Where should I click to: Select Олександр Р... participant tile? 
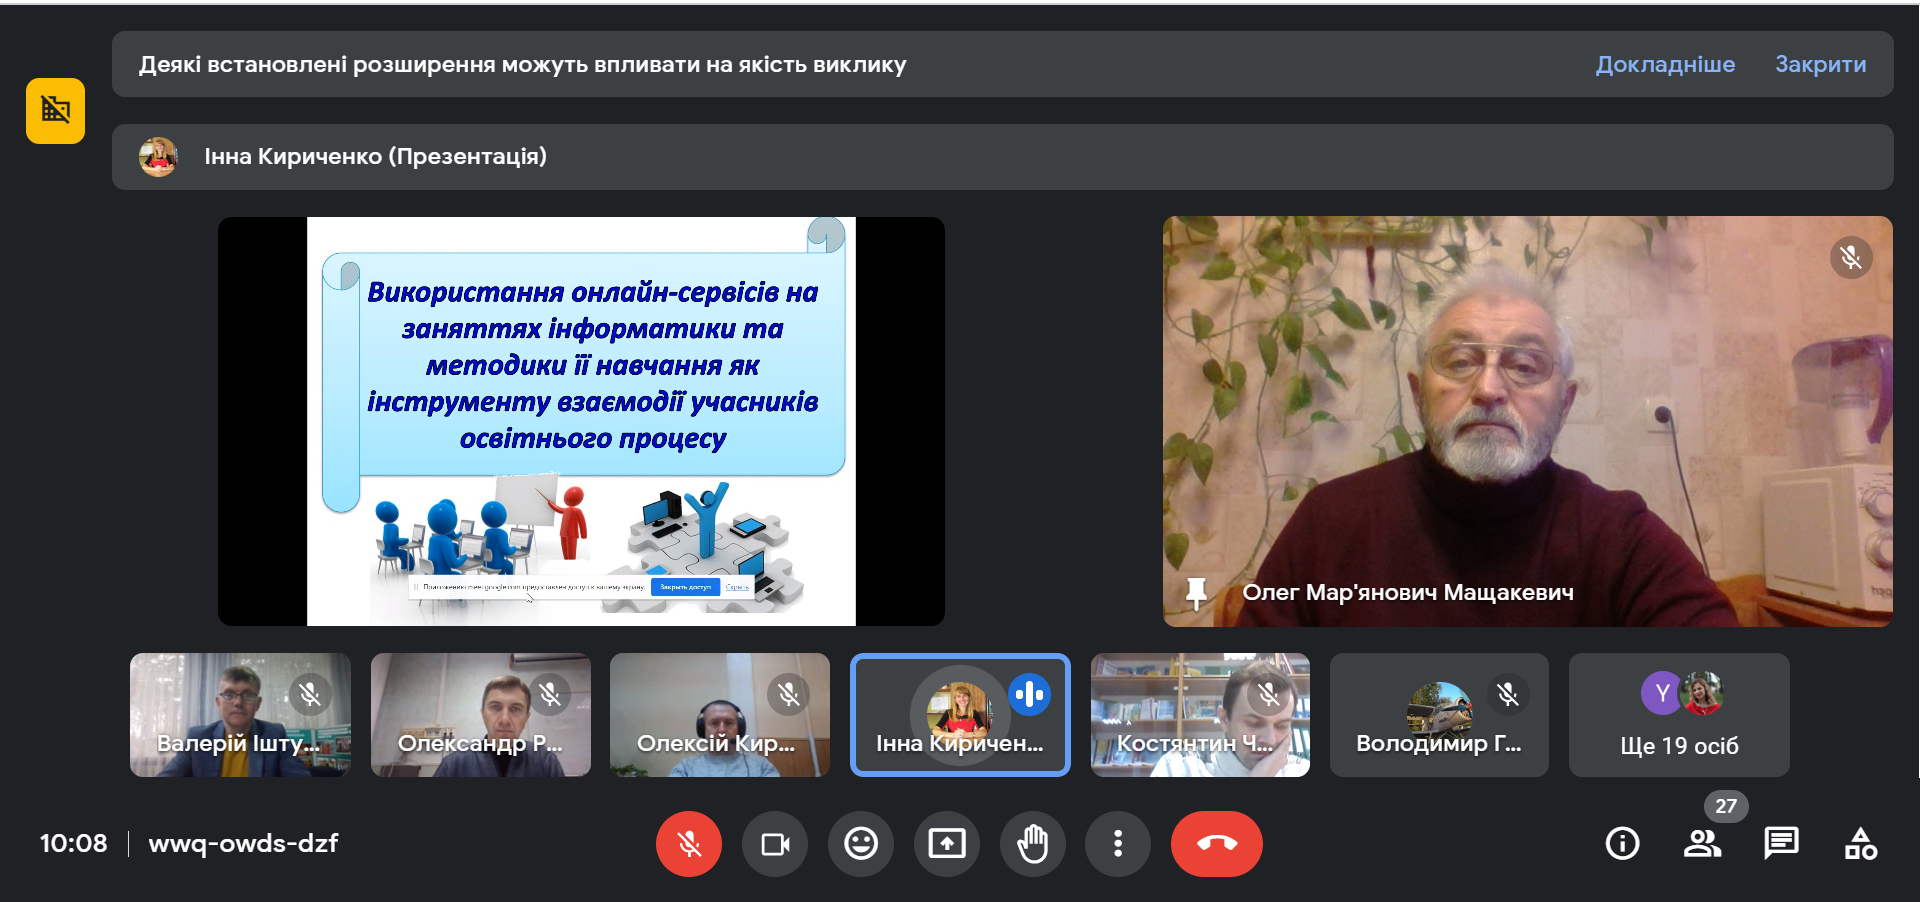480,715
